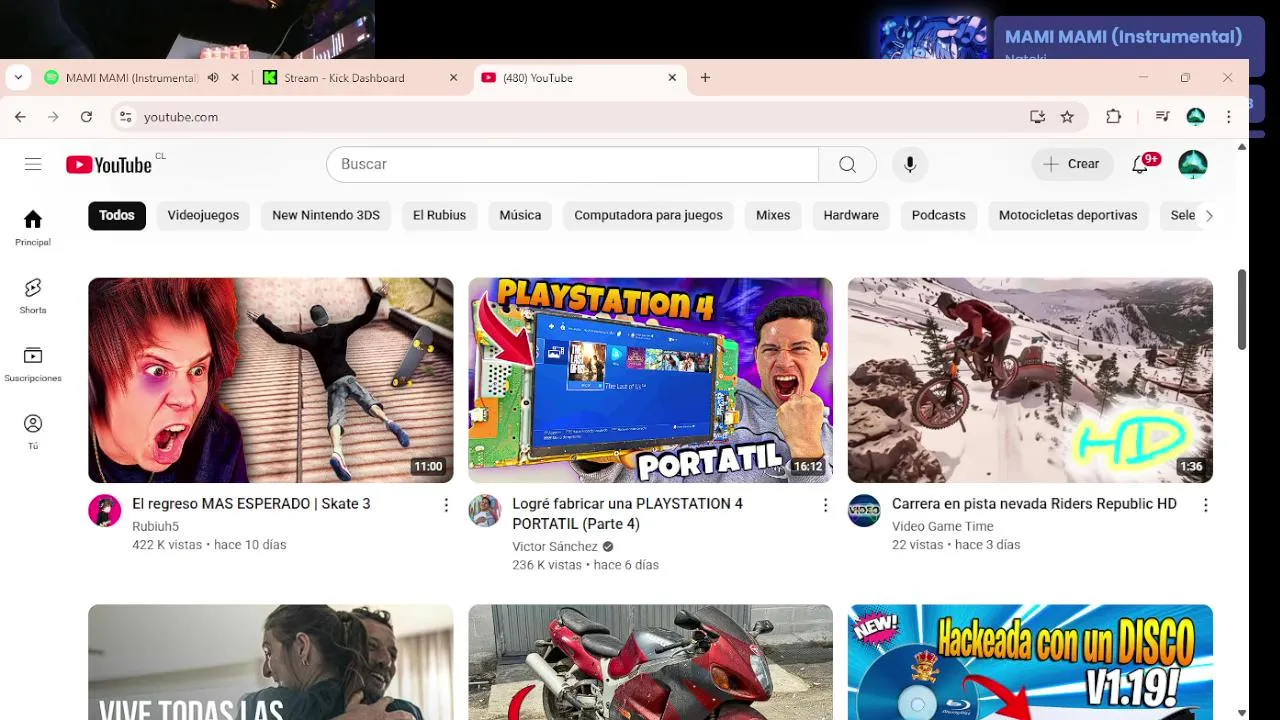Open options for PLAYSTATION 4 PORTATIL video
Screen dimensions: 1280x720
pos(825,506)
